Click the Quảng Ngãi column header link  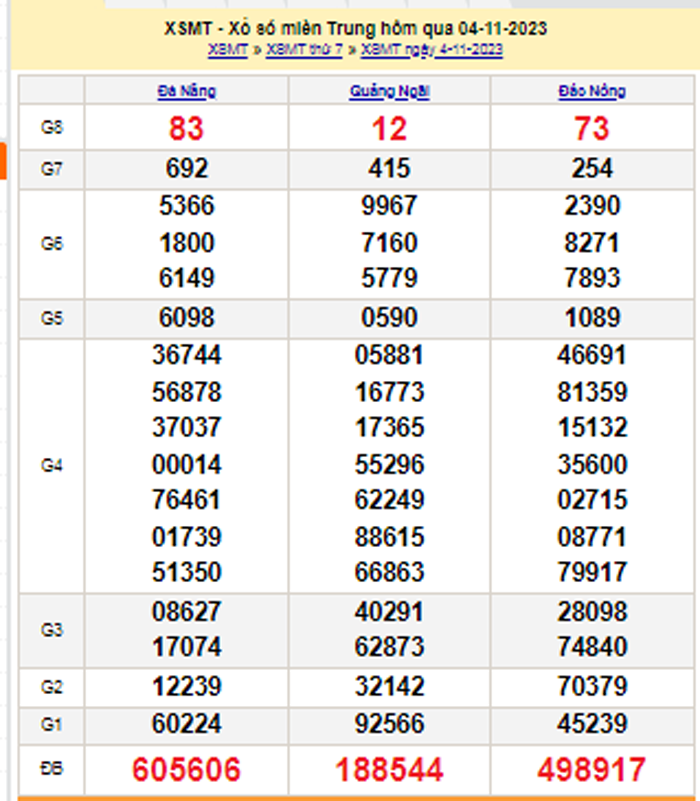coord(389,91)
